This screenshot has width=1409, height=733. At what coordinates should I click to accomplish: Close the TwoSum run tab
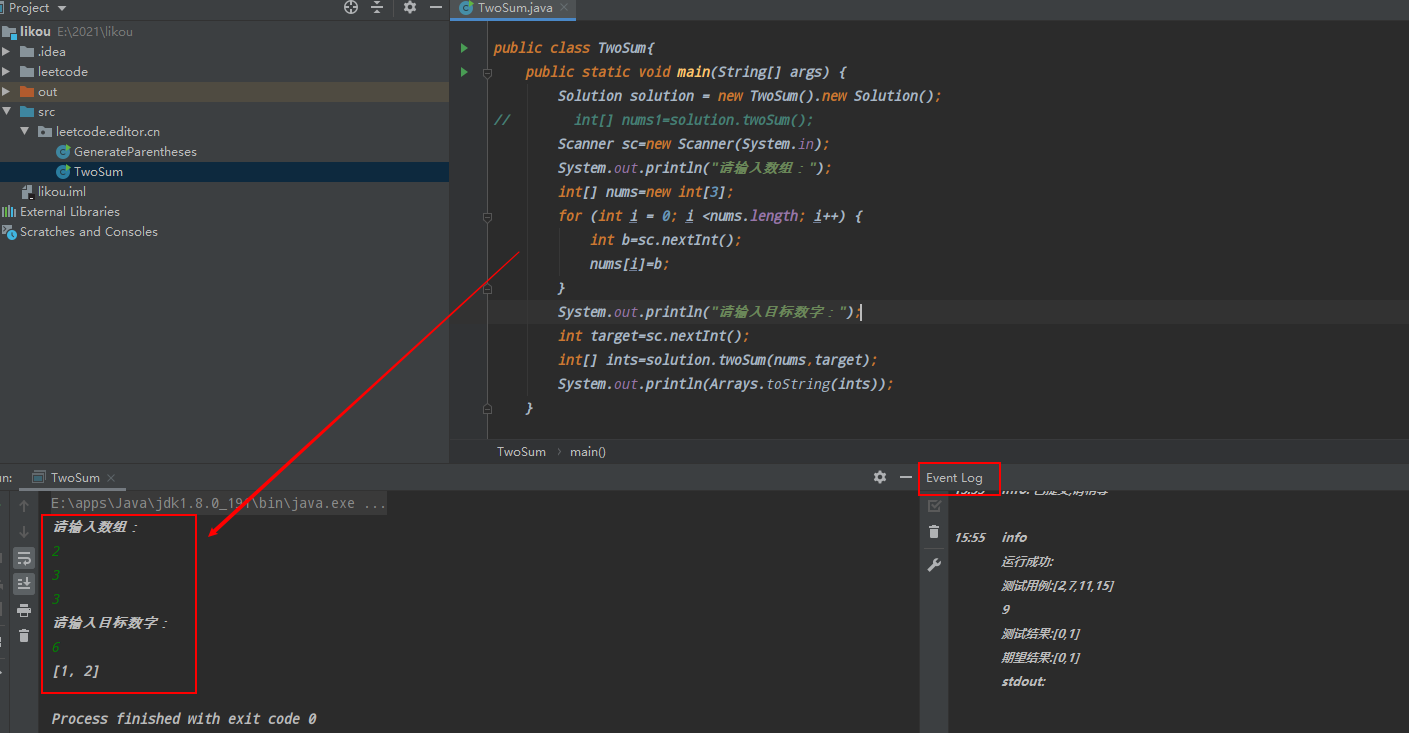coord(111,478)
